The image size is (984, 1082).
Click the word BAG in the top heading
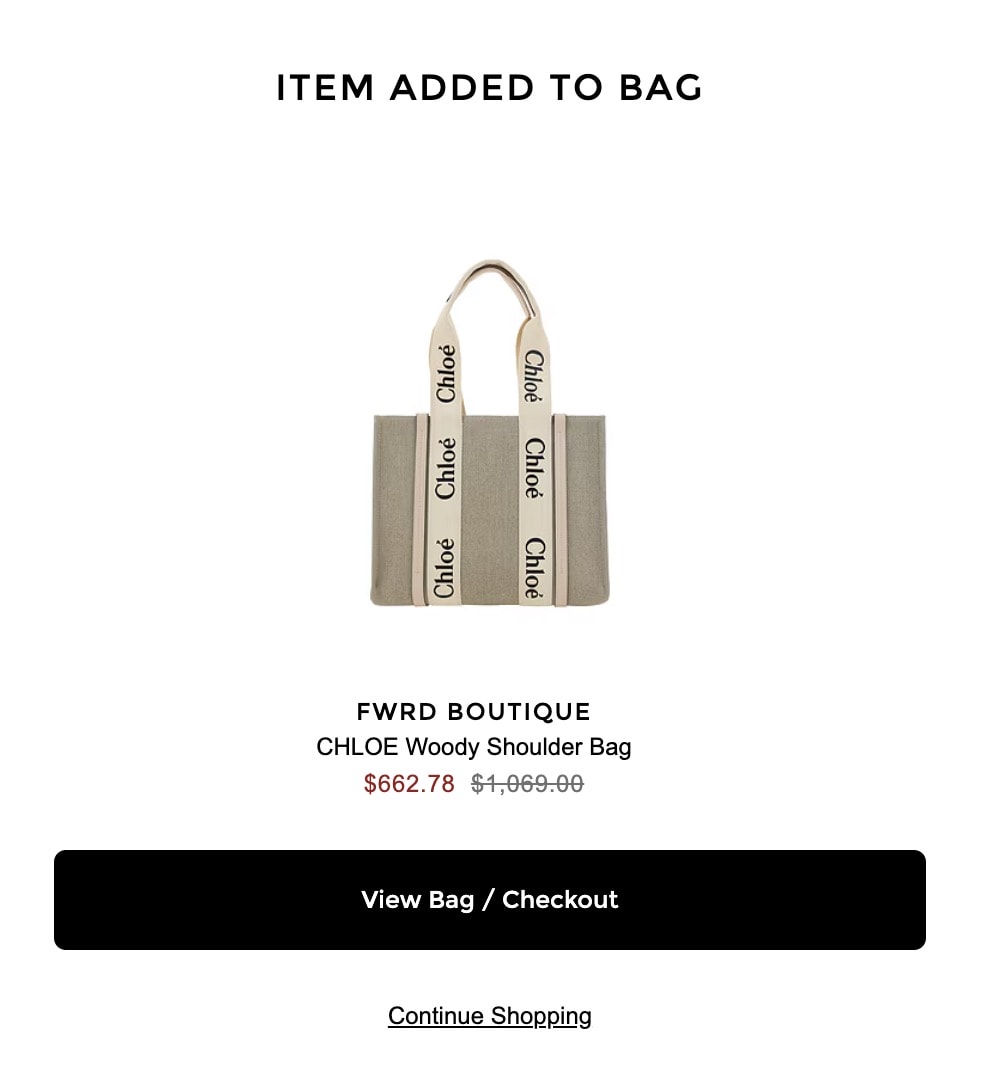[x=661, y=88]
